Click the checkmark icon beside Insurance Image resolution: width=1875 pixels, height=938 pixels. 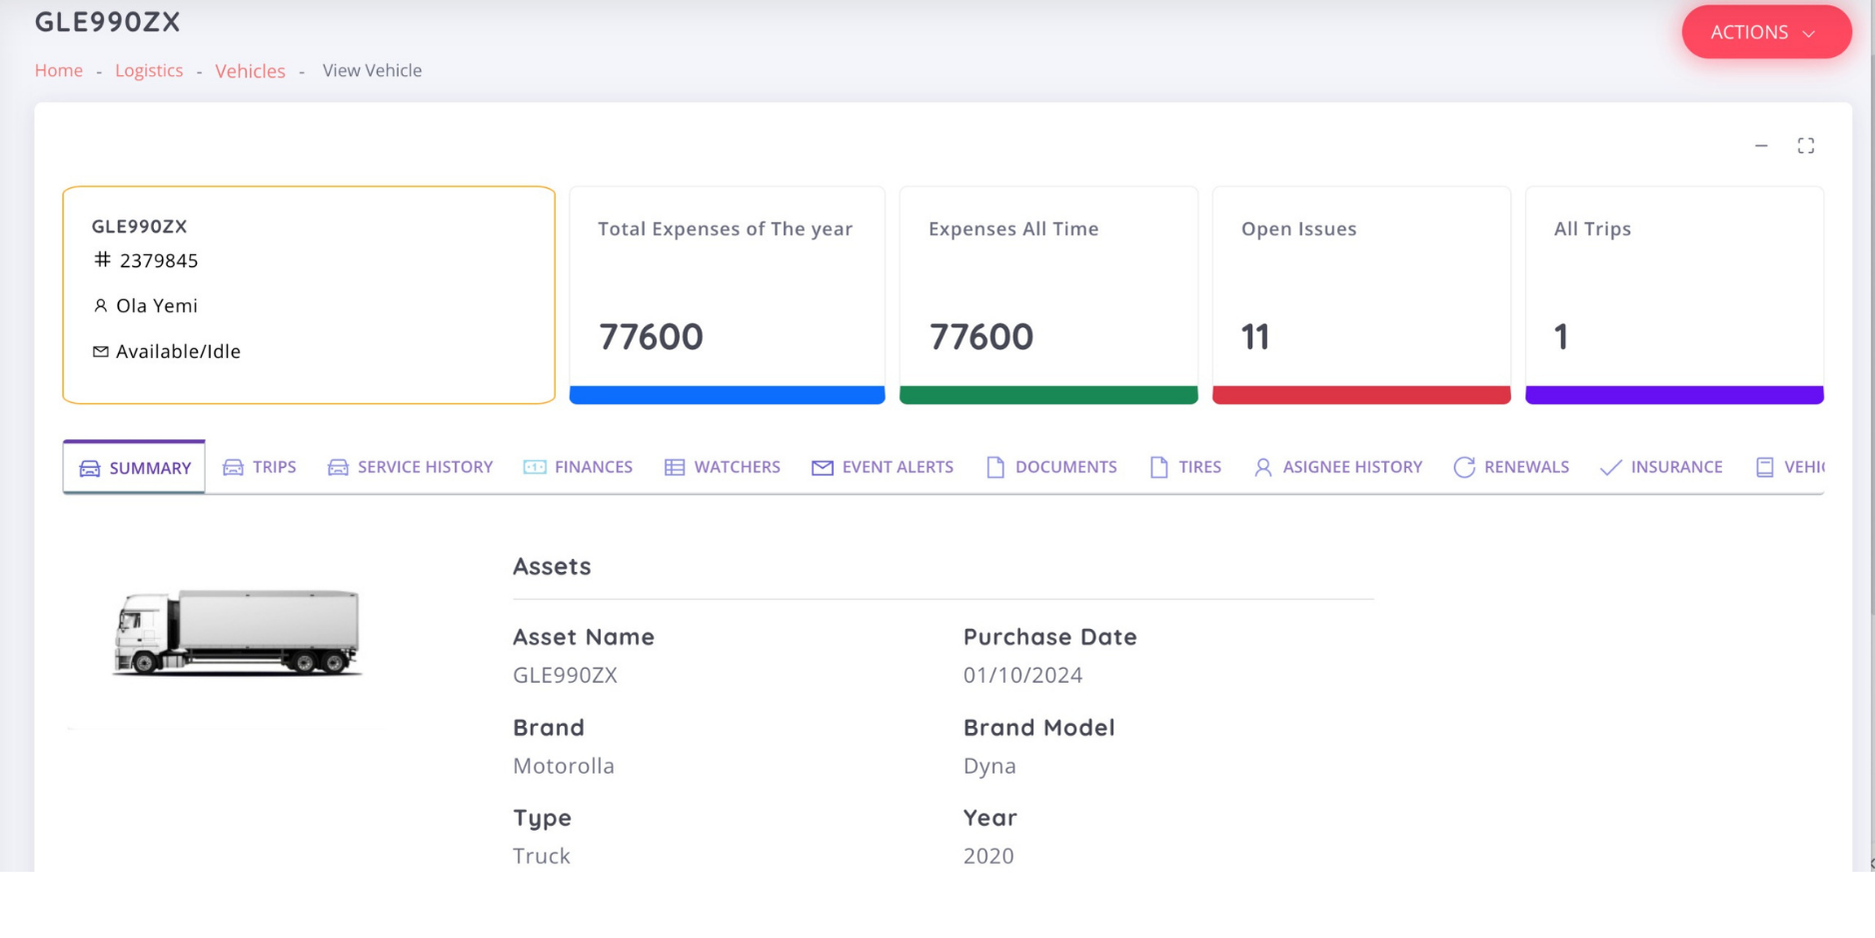(x=1610, y=467)
